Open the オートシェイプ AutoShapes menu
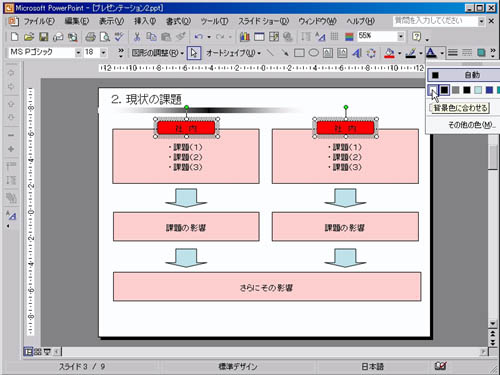The height and width of the screenshot is (375, 500). coord(233,53)
